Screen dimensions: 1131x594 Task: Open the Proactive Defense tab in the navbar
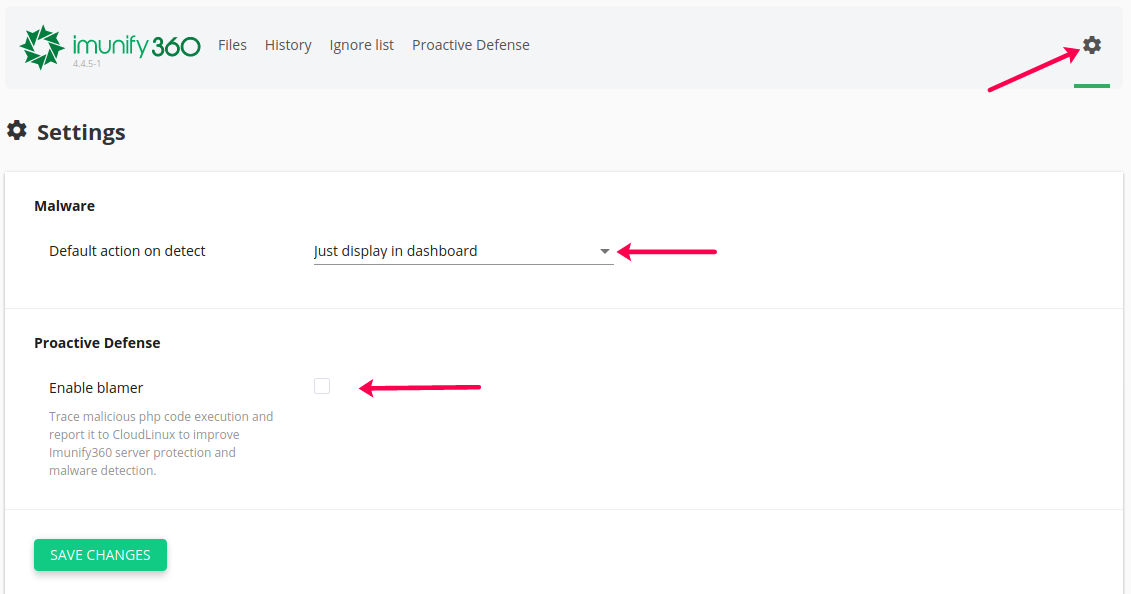(x=471, y=45)
